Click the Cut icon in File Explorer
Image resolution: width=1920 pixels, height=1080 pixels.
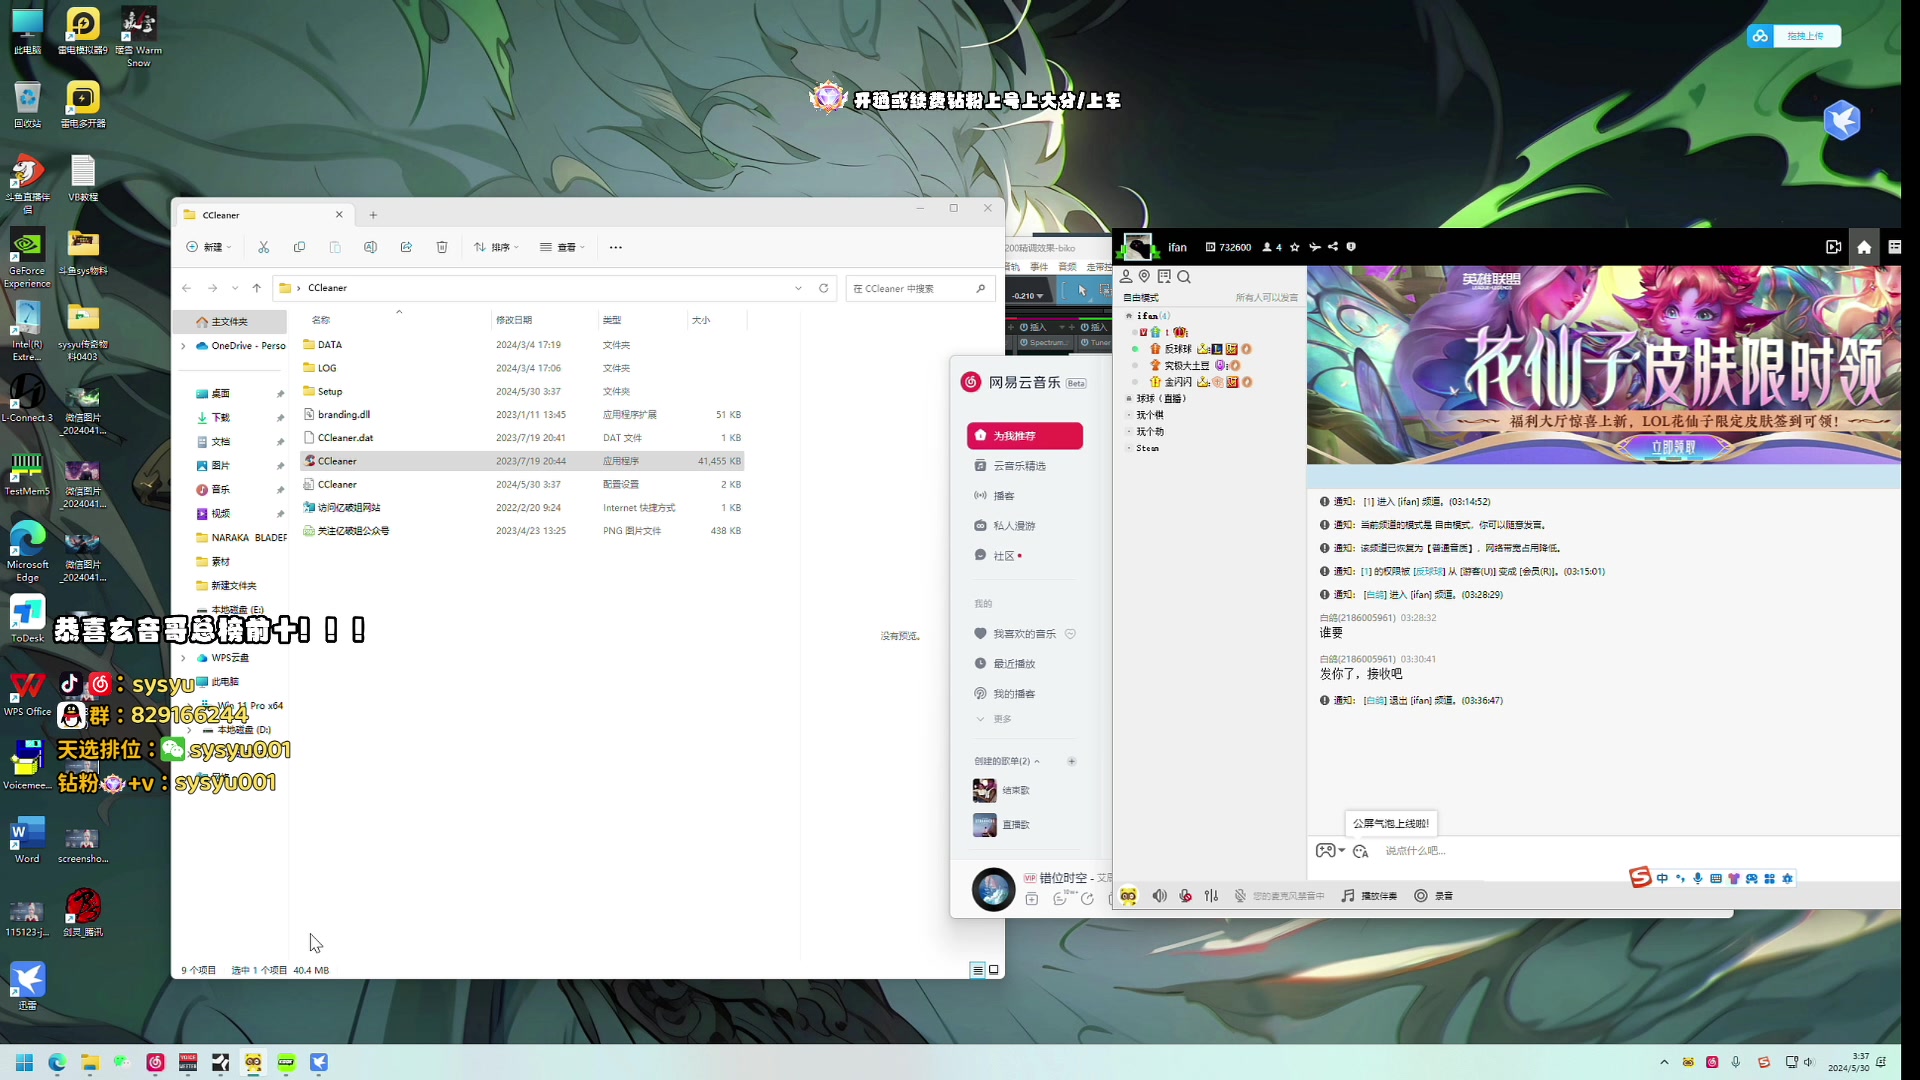[263, 247]
